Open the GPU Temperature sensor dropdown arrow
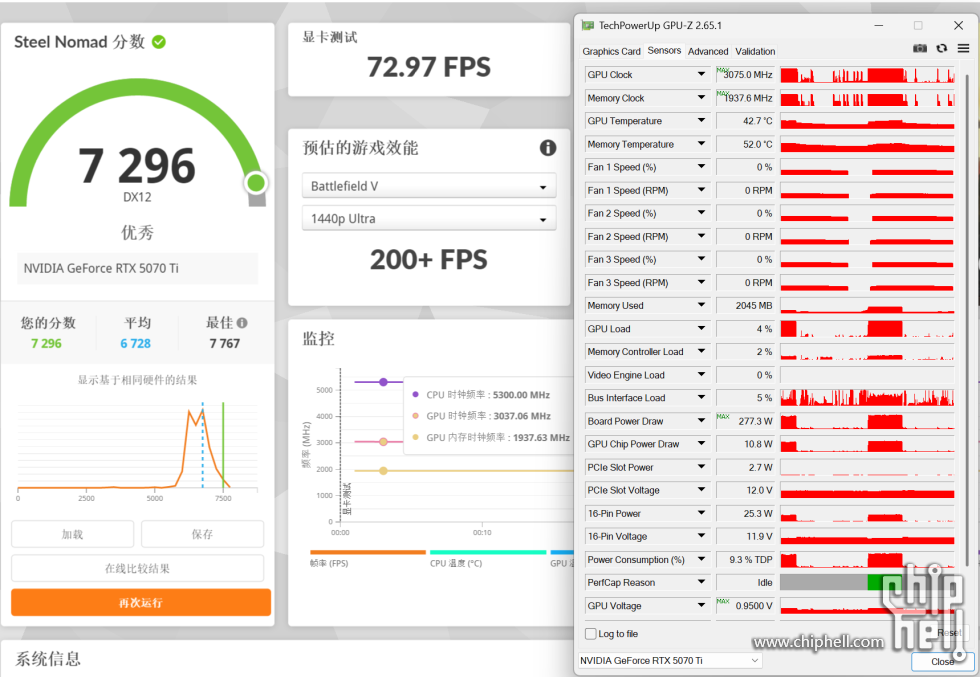980x677 pixels. click(701, 121)
